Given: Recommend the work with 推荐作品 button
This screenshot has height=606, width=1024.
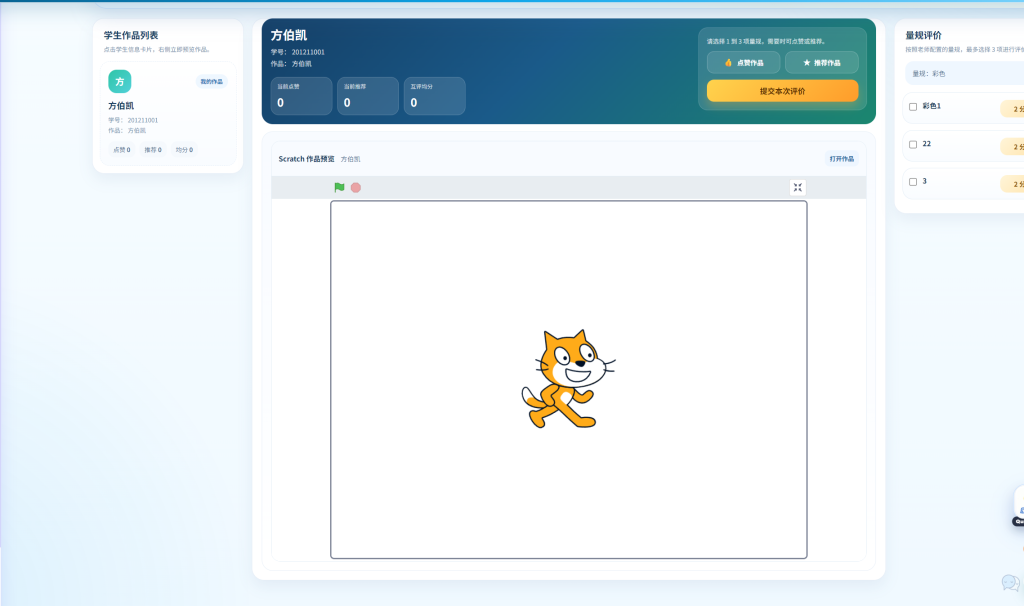Looking at the screenshot, I should (x=822, y=63).
